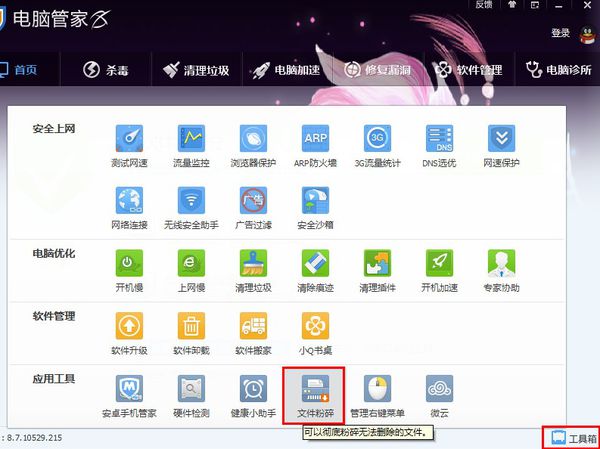Switch to the 清理垃圾 tab
The image size is (600, 449).
click(x=196, y=70)
